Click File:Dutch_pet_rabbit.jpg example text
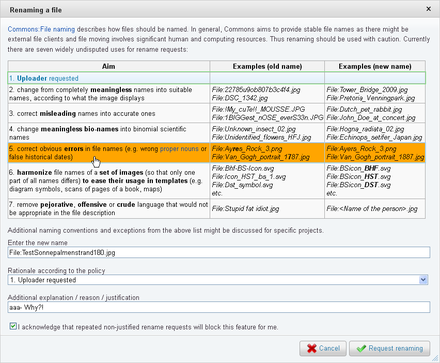This screenshot has height=363, width=440. point(364,109)
